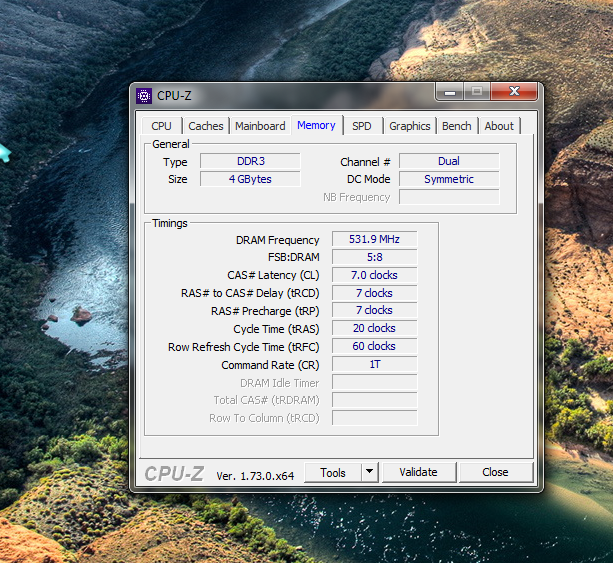Screen dimensions: 613x563
Task: Click the 4 GBytes size value
Action: [x=251, y=179]
